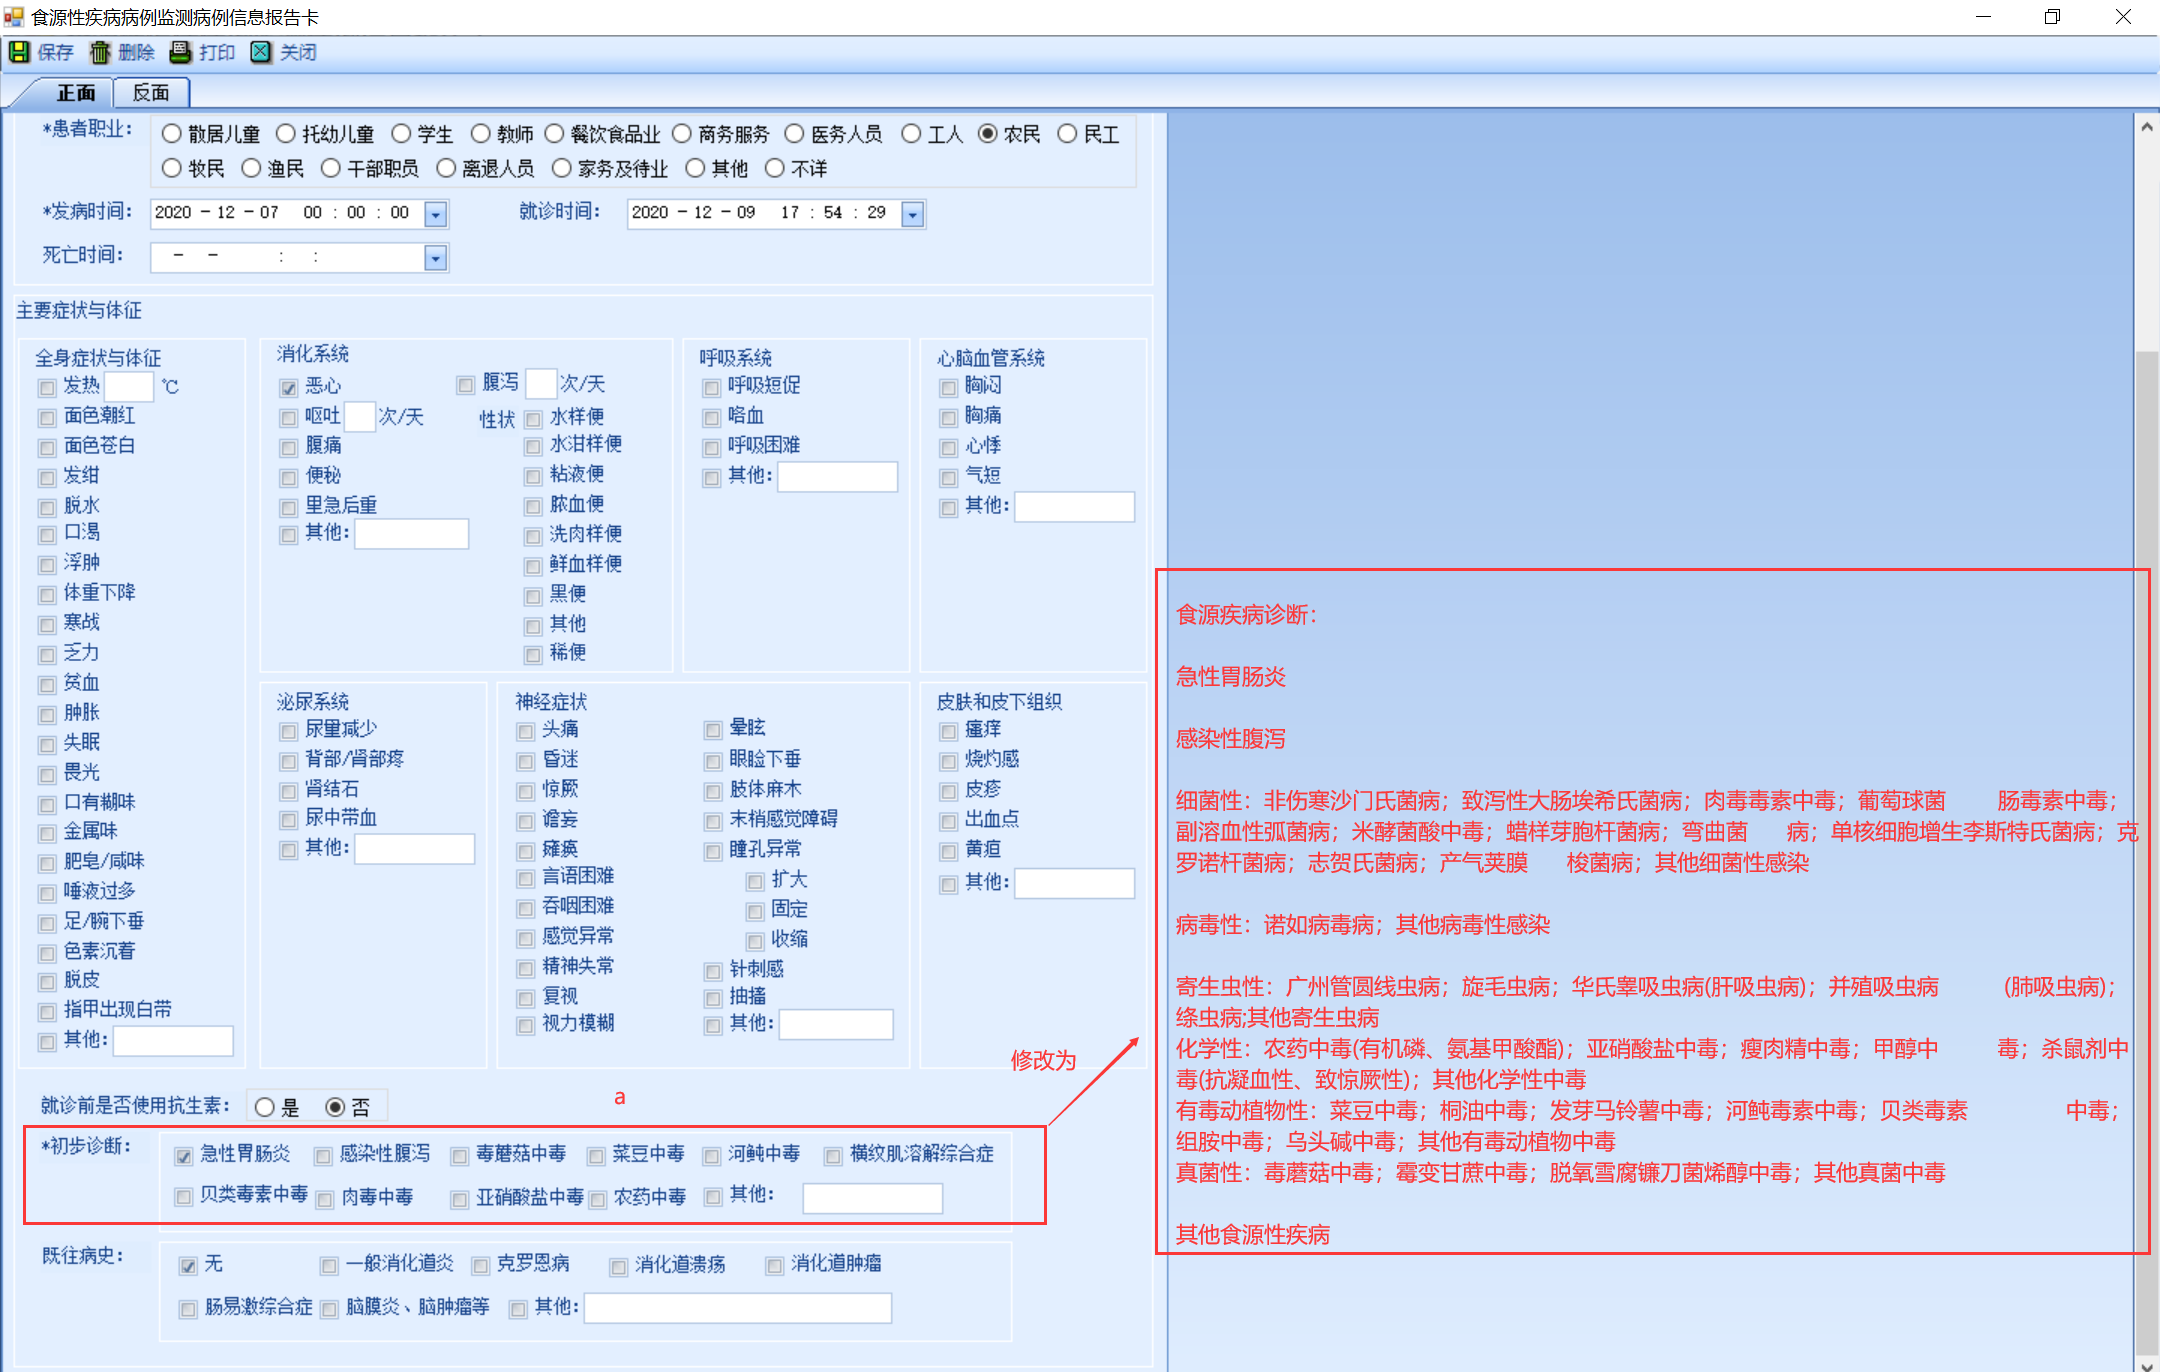Click the application icon in title bar
The image size is (2160, 1372).
13,17
